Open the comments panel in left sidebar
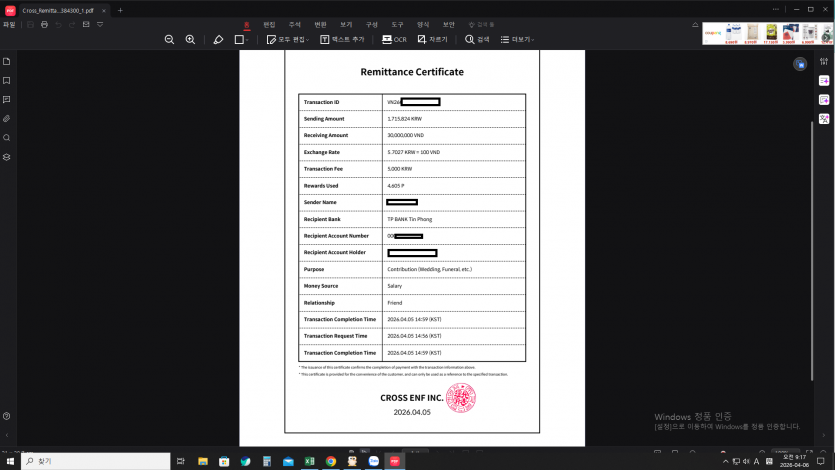This screenshot has width=835, height=470. click(x=7, y=100)
